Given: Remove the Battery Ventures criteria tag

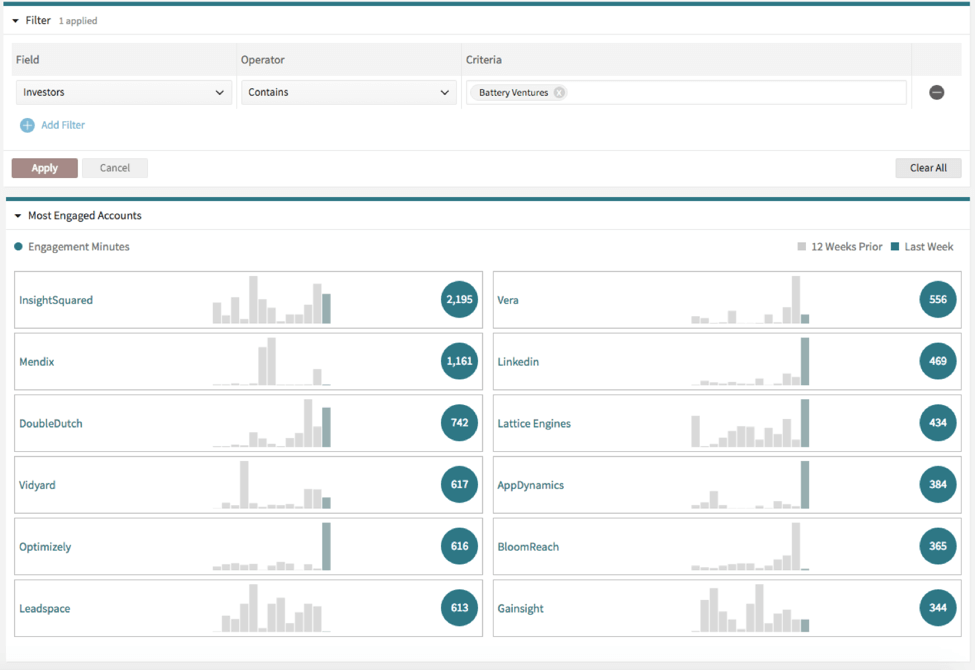Looking at the screenshot, I should click(x=559, y=93).
